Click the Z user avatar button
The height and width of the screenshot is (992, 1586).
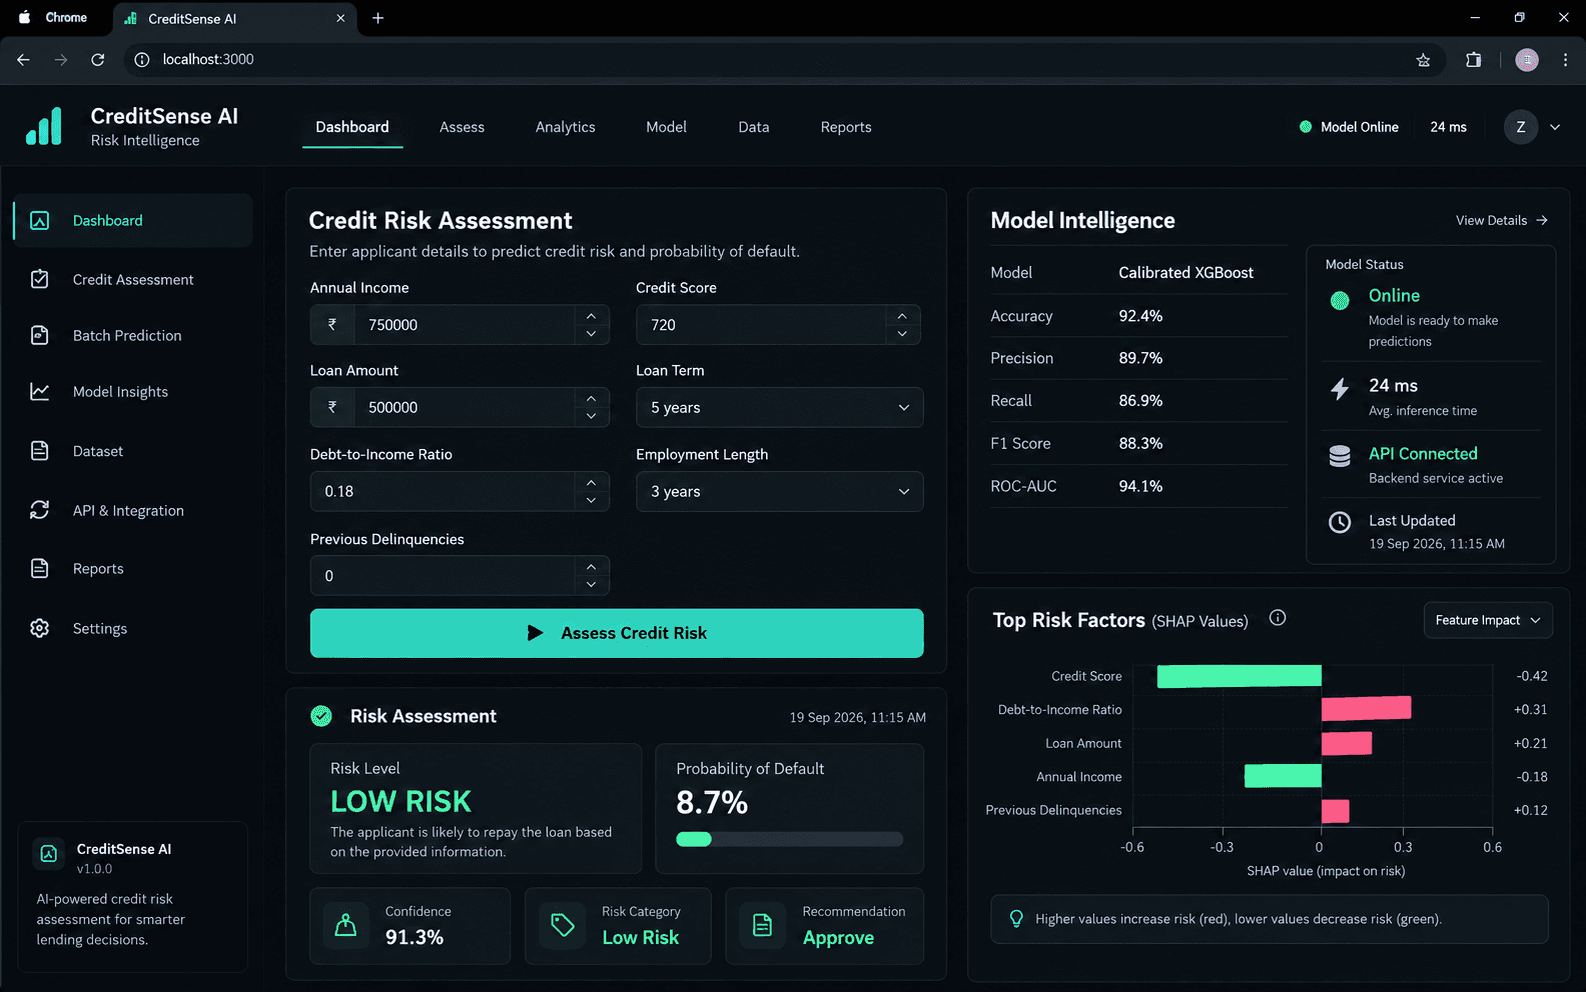tap(1521, 127)
